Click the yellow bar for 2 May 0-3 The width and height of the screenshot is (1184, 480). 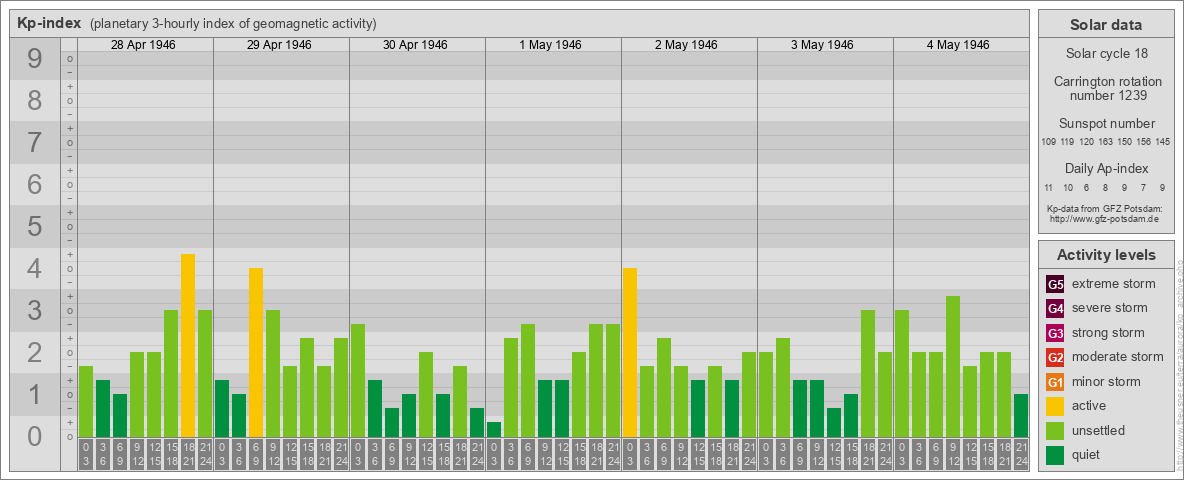pos(630,352)
